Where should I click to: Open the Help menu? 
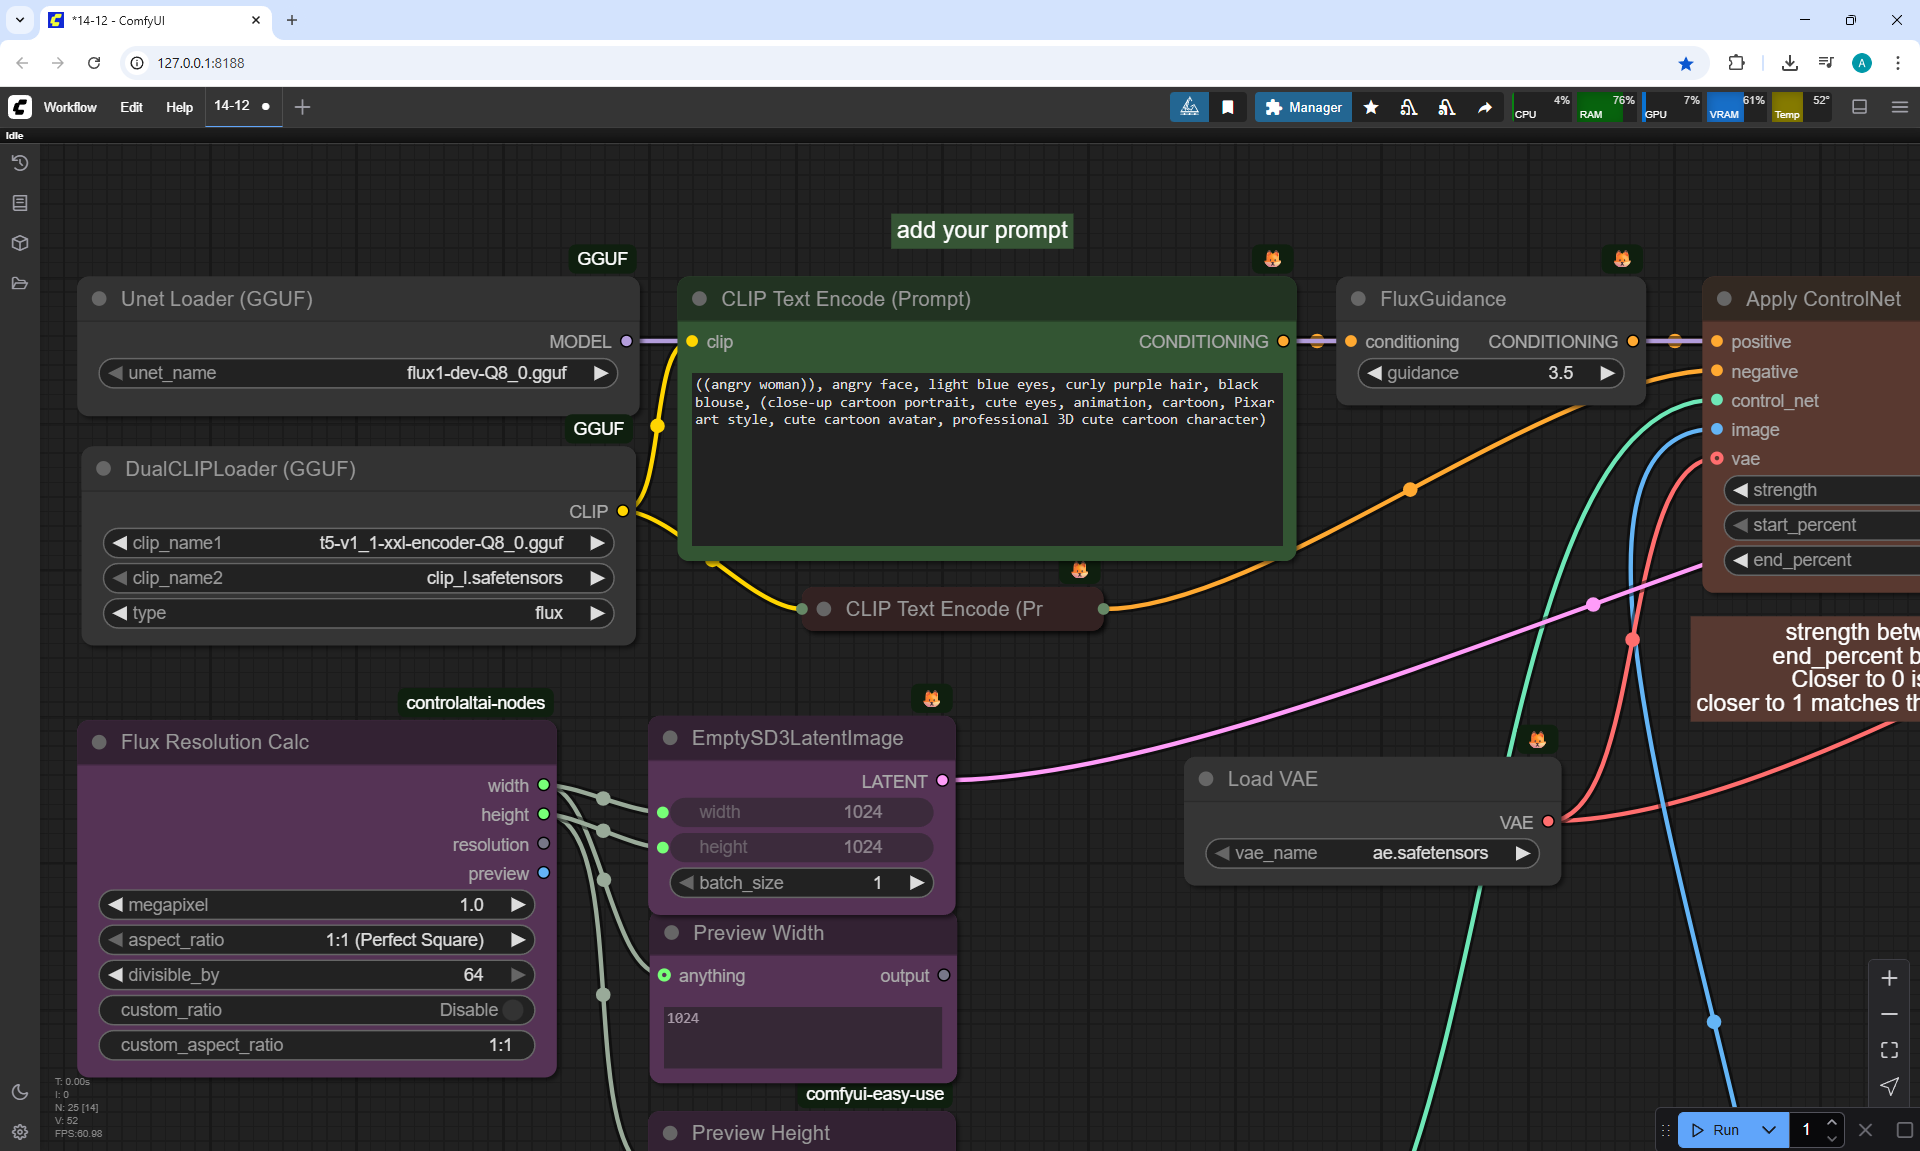179,107
